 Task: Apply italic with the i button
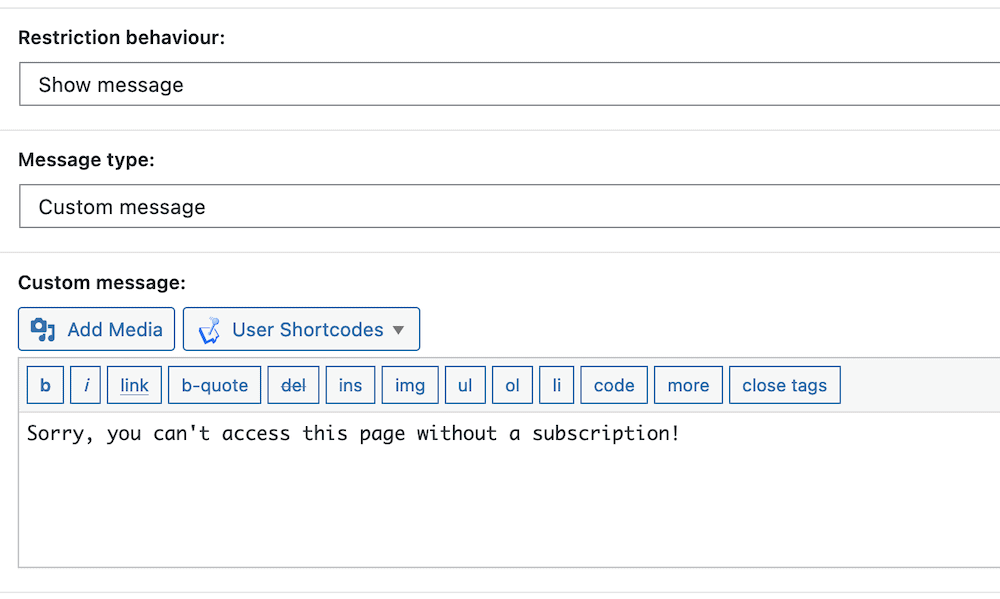(x=85, y=385)
